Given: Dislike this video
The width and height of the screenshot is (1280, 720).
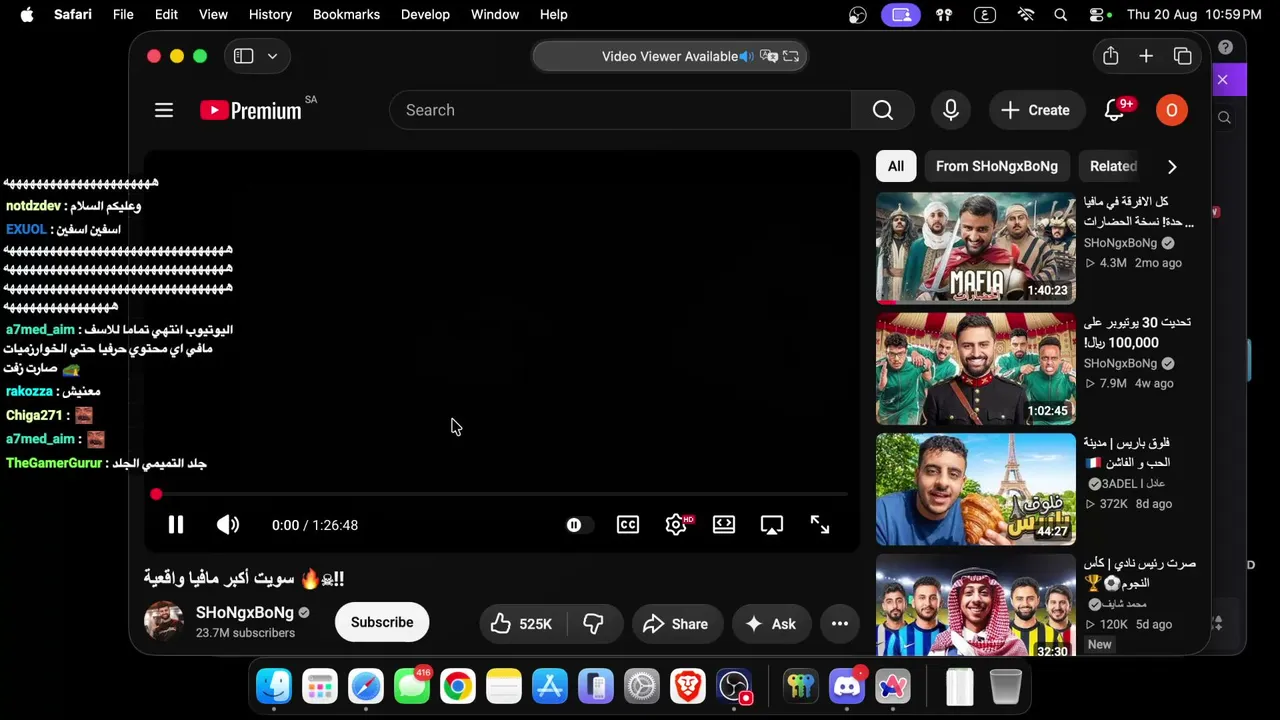Looking at the screenshot, I should point(594,624).
